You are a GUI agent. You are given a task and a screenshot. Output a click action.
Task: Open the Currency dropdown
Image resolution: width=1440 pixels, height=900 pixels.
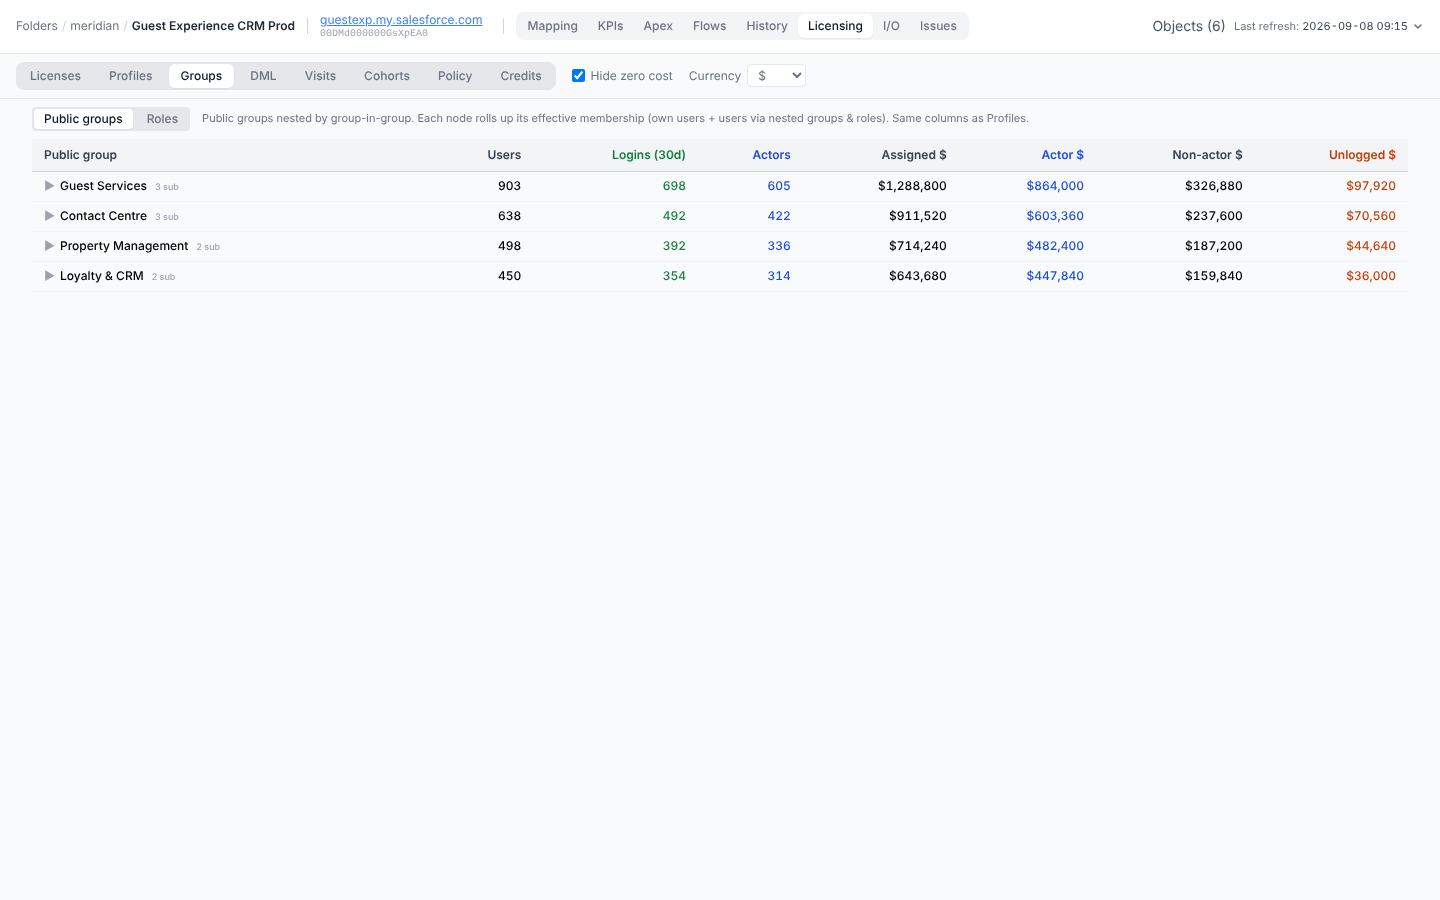coord(776,76)
